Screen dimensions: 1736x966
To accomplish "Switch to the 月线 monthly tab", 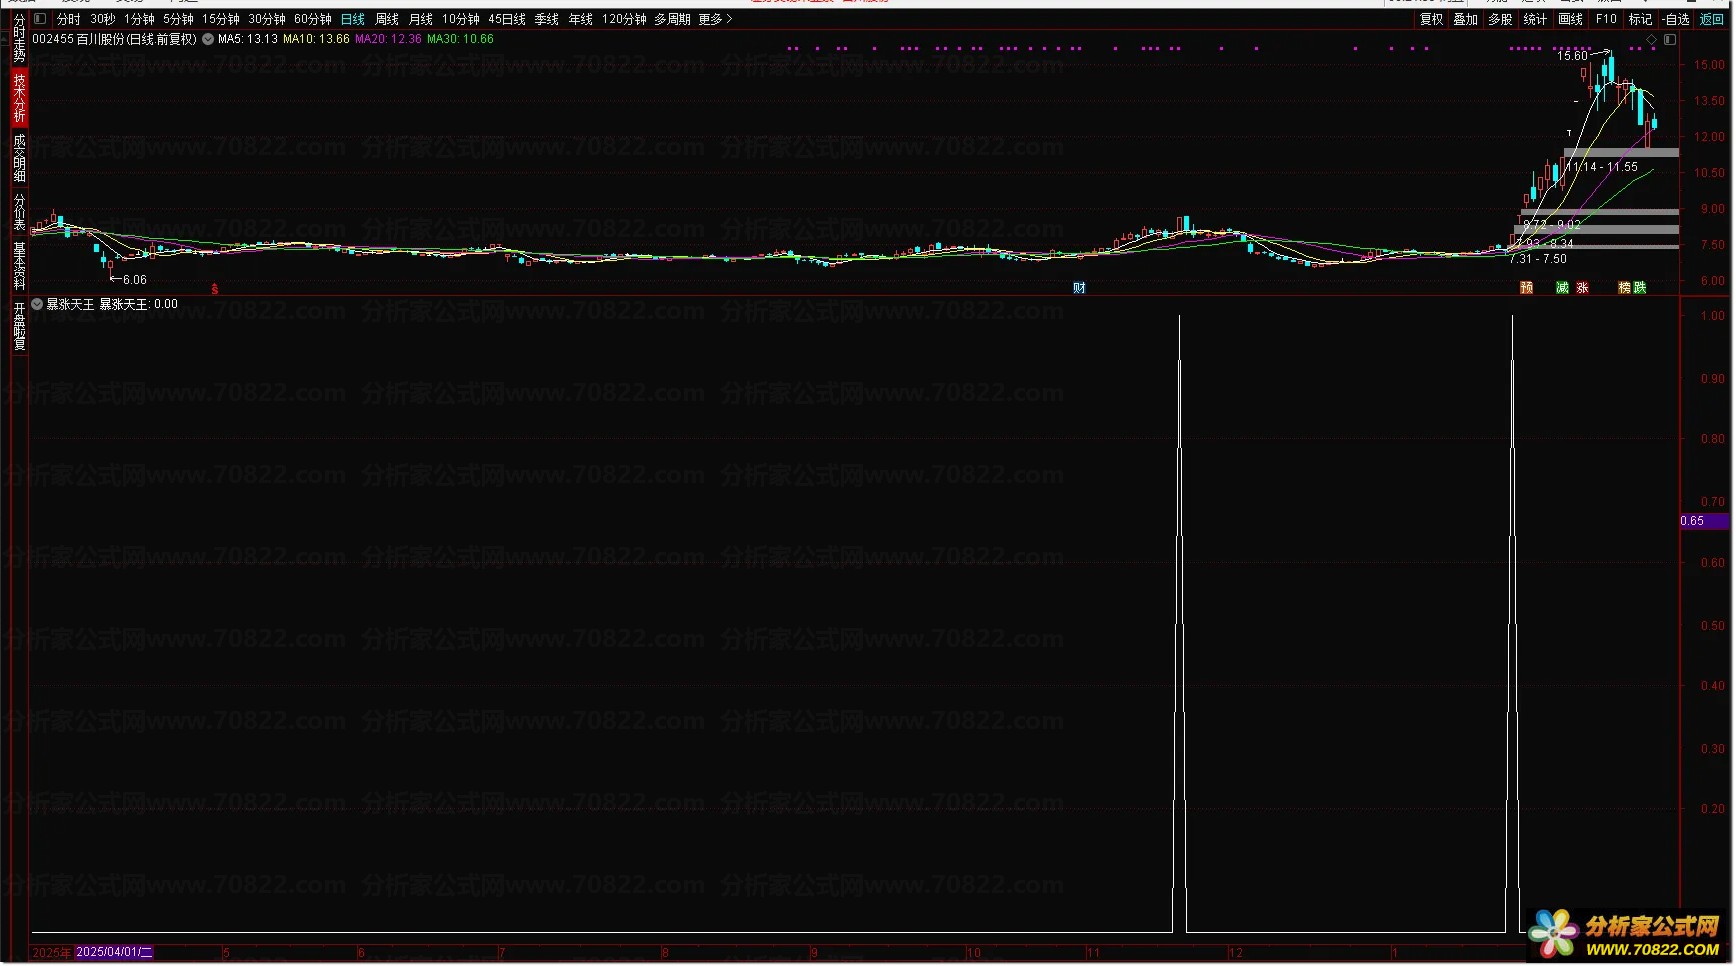I will pos(421,19).
